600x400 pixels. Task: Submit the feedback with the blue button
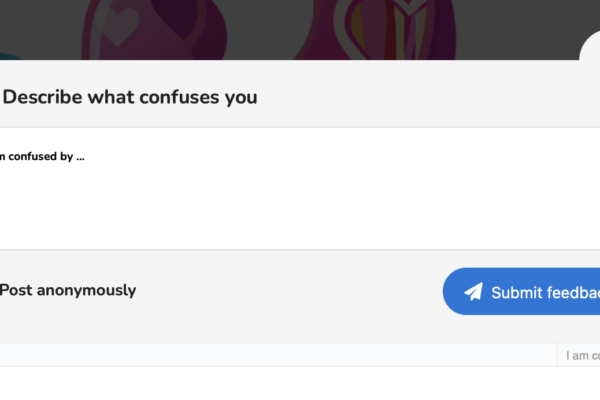tap(521, 291)
